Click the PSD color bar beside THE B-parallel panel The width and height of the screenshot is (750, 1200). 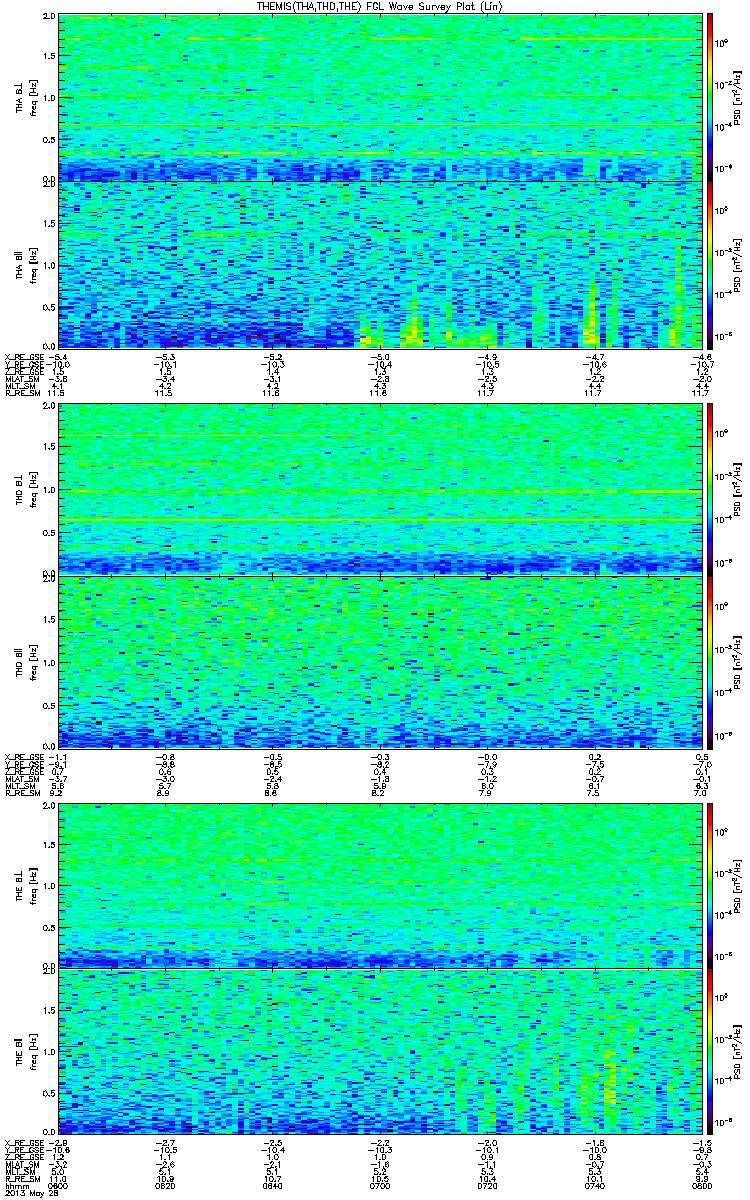tap(710, 1052)
